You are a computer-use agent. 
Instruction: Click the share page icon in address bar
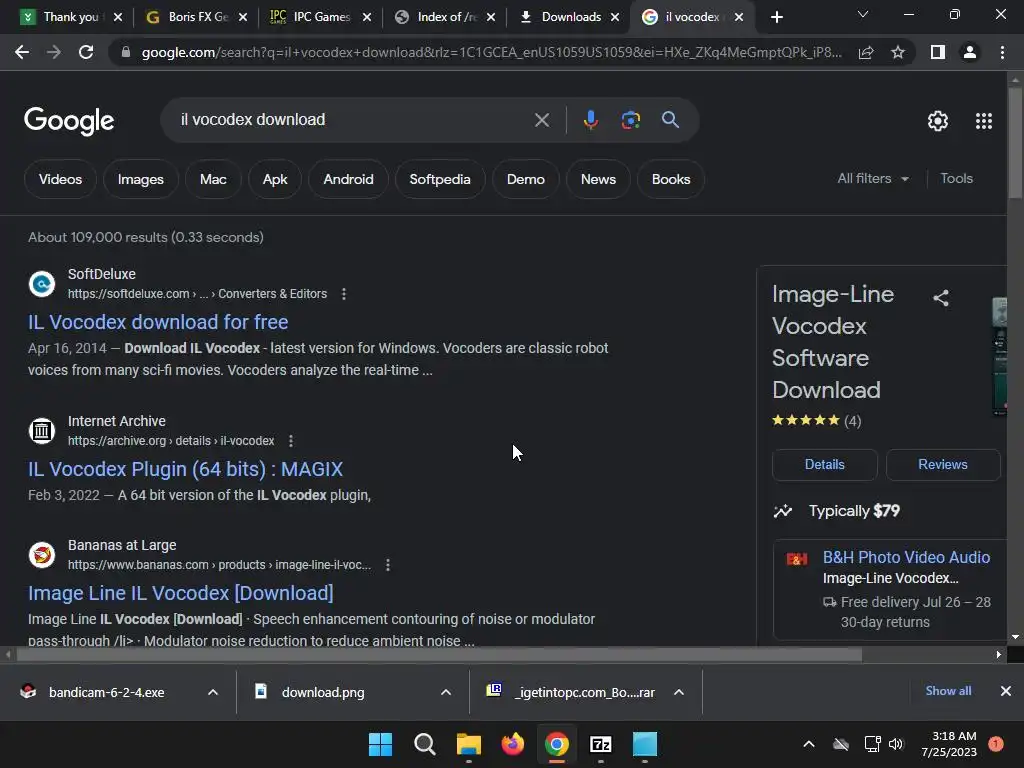[x=866, y=52]
